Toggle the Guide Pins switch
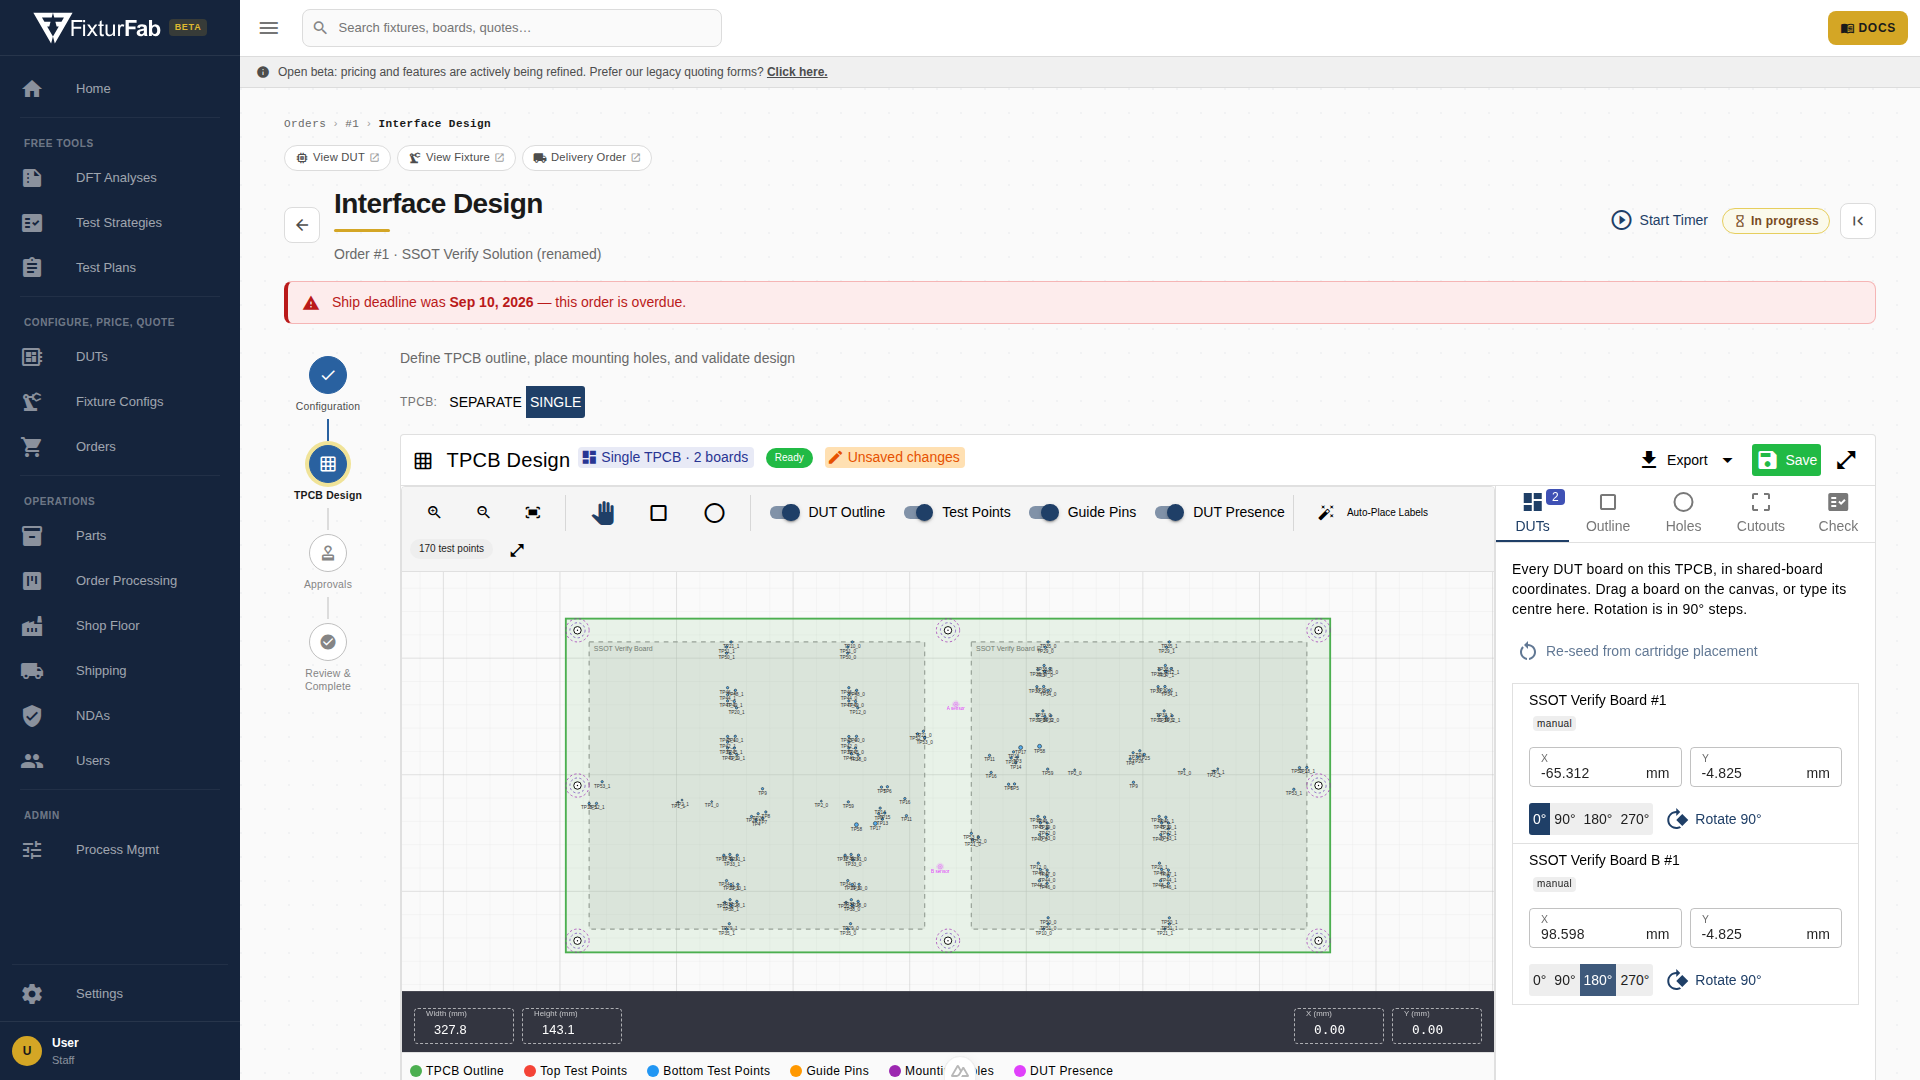The height and width of the screenshot is (1080, 1920). click(x=1044, y=513)
